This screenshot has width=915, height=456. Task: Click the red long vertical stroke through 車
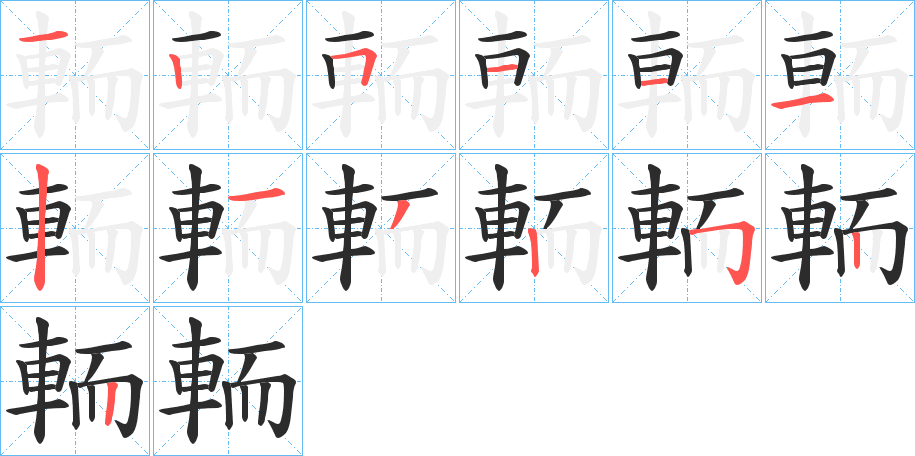(x=40, y=227)
